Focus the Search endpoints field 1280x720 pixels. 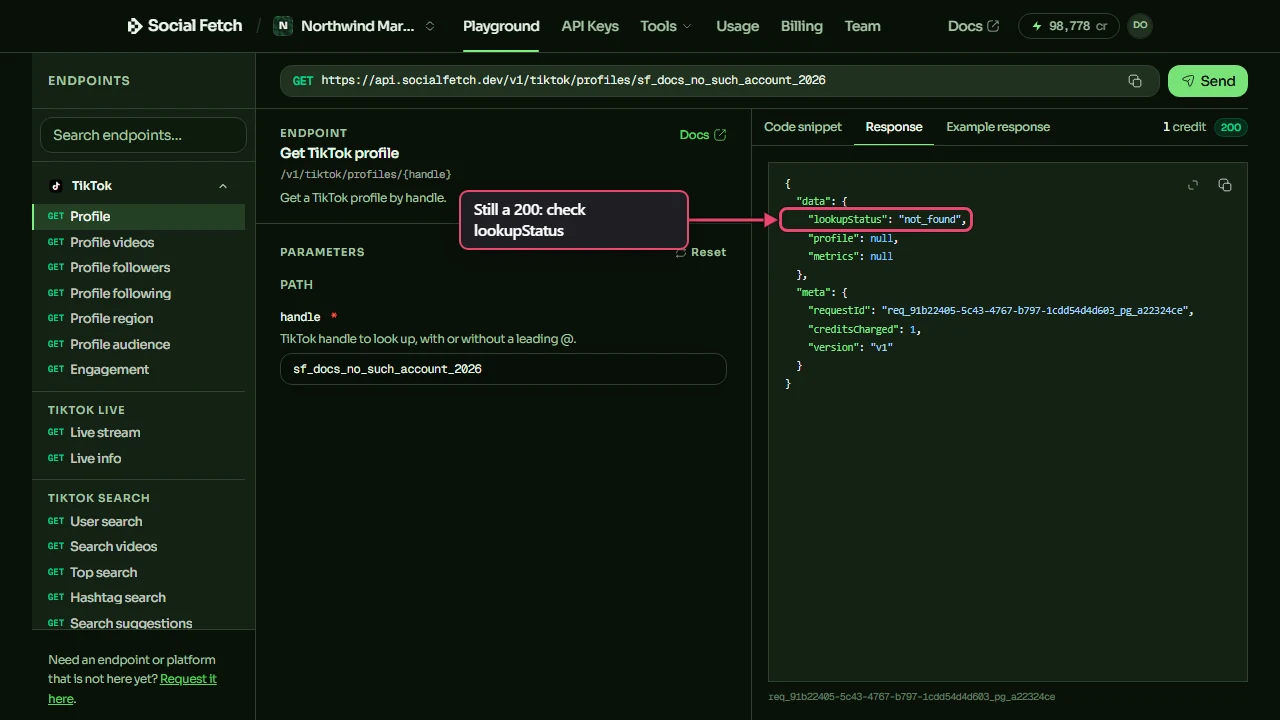click(143, 135)
